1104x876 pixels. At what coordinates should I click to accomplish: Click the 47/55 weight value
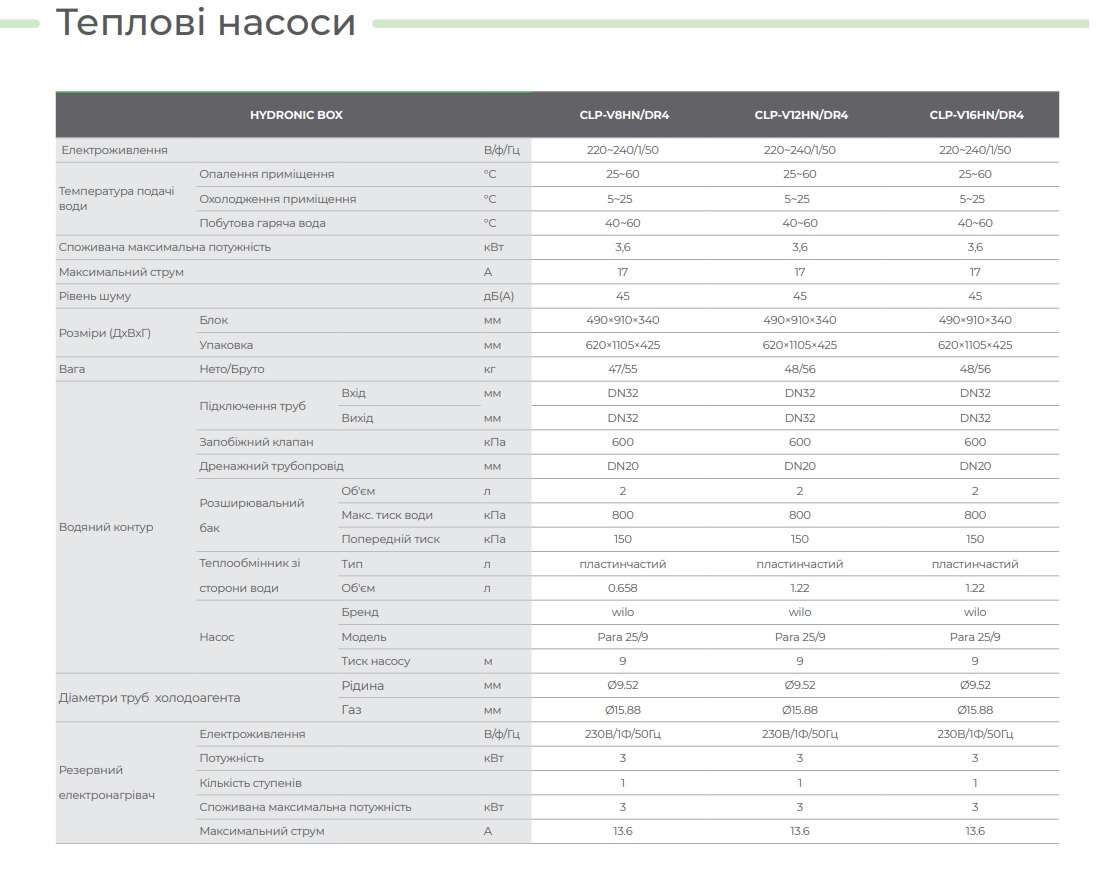click(x=624, y=369)
